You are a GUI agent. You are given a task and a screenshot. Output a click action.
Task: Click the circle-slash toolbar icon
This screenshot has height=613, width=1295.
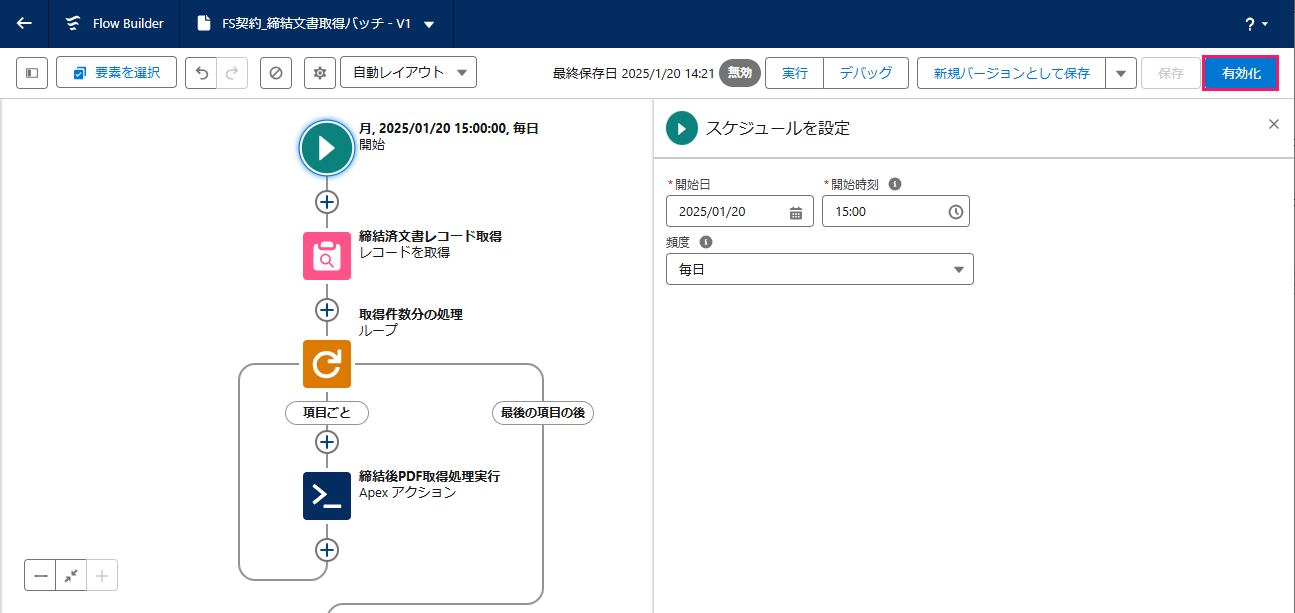point(276,73)
